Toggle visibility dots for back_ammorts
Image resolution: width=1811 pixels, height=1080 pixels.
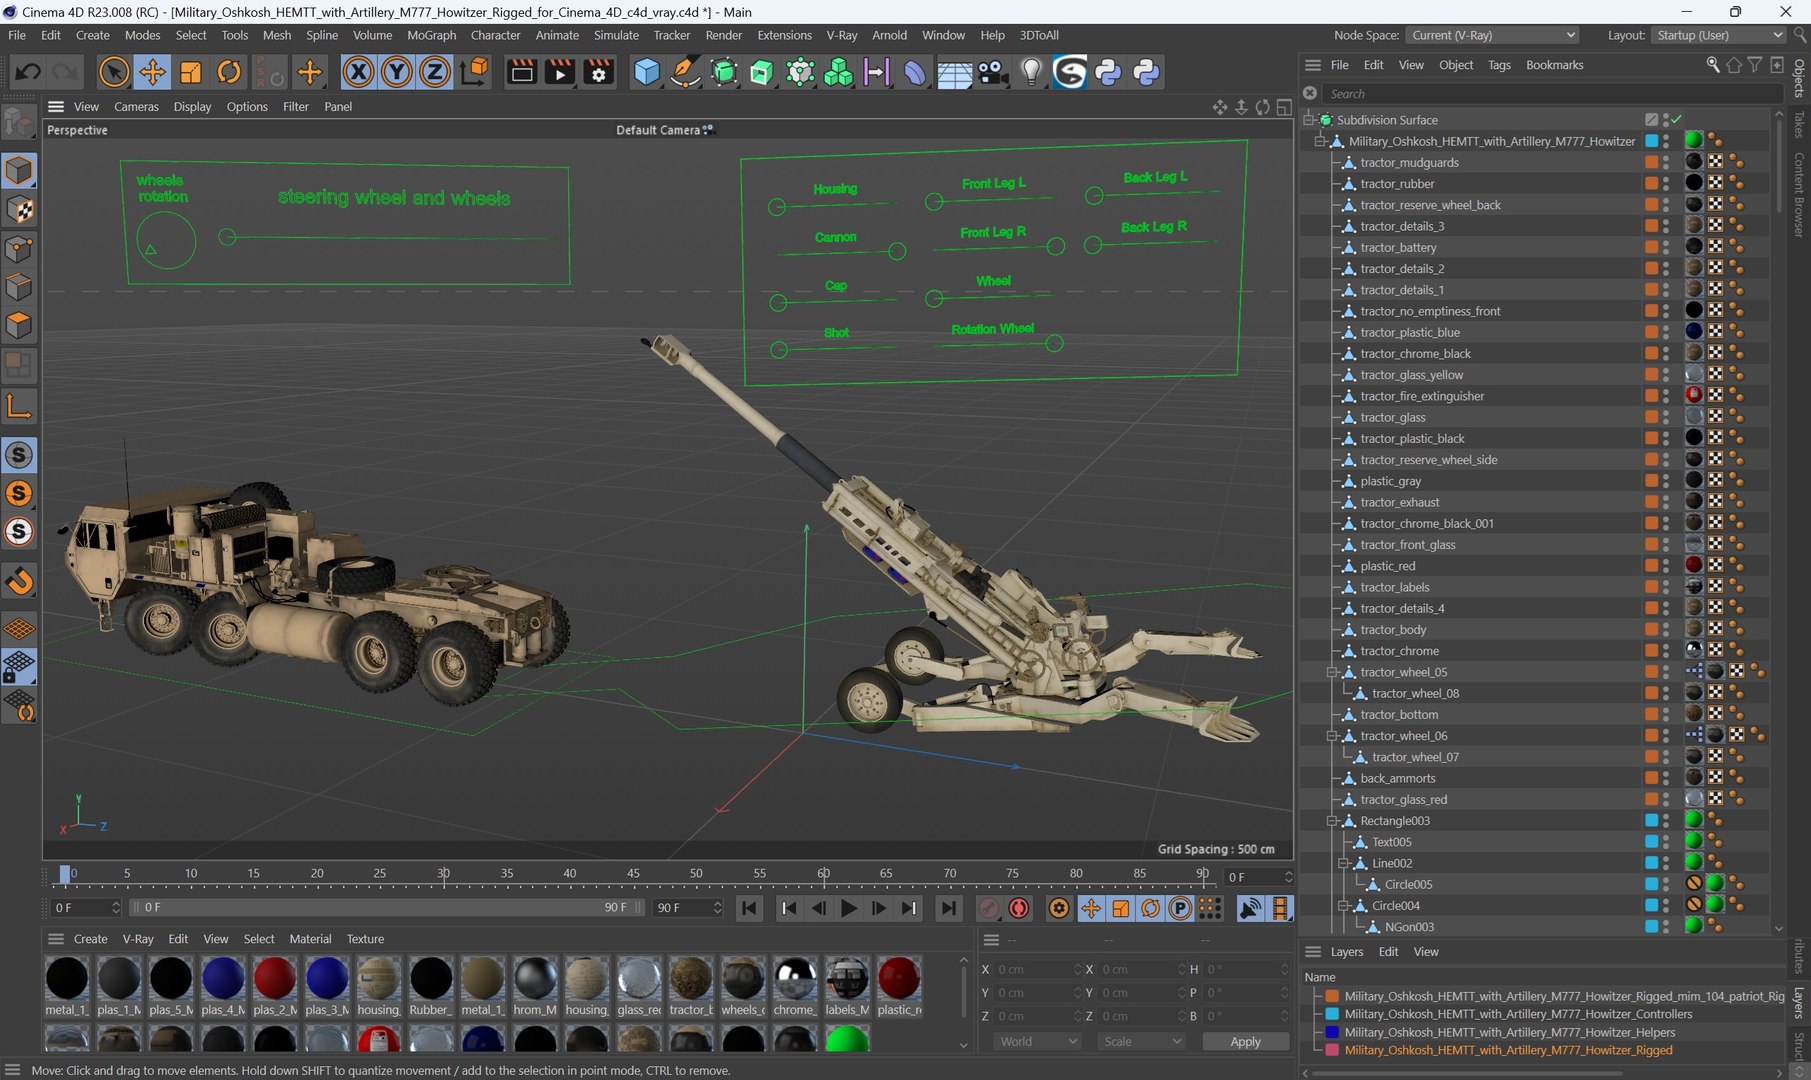tap(1666, 779)
